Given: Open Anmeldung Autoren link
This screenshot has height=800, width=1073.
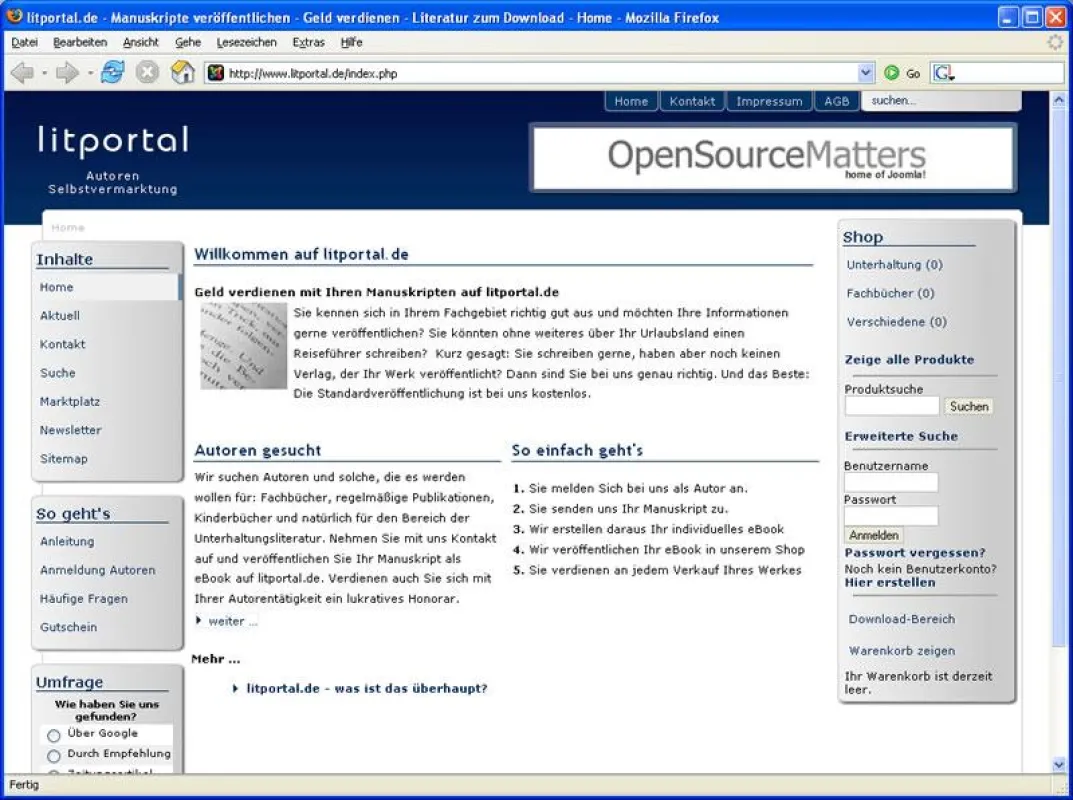Looking at the screenshot, I should tap(97, 570).
